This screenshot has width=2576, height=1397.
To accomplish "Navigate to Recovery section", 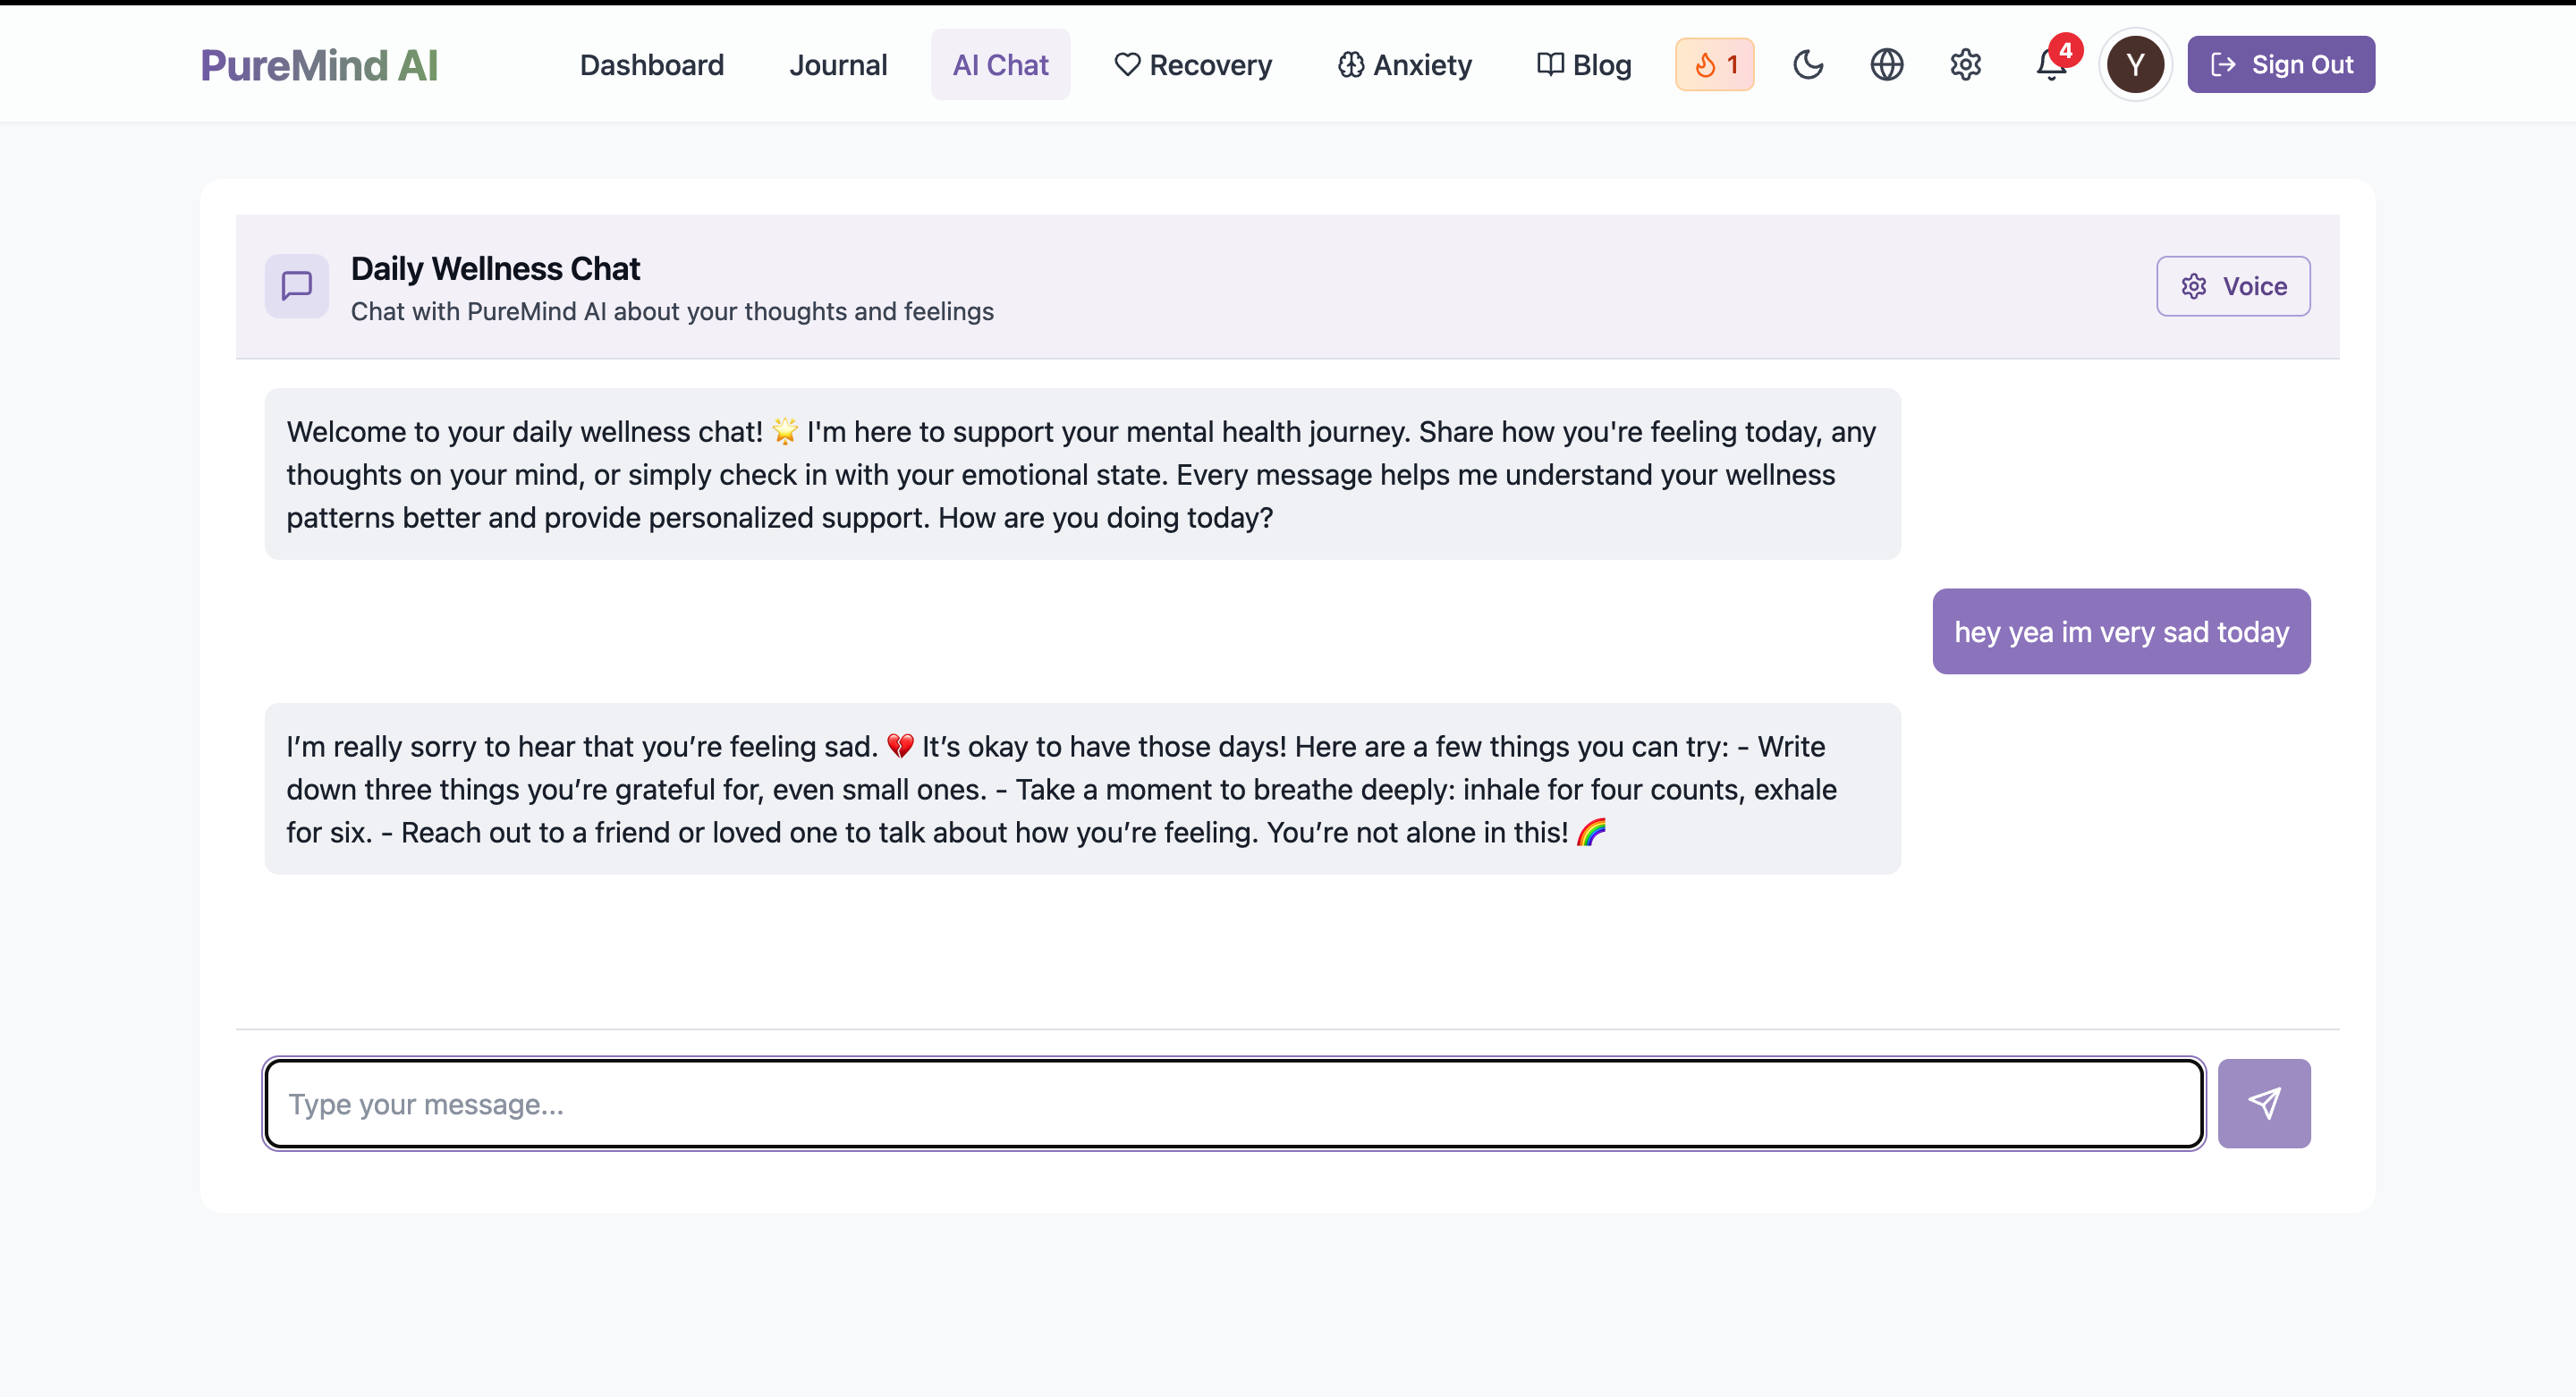I will click(x=1192, y=65).
